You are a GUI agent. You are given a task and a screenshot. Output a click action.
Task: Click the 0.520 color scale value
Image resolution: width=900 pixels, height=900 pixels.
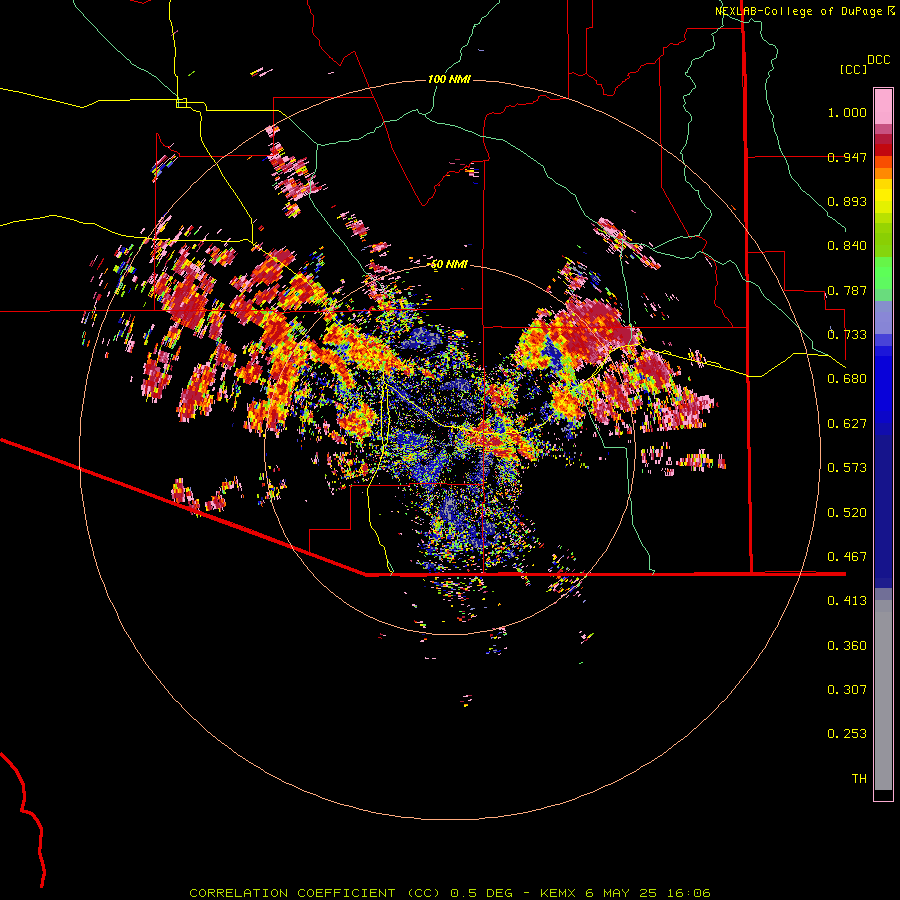pos(847,513)
